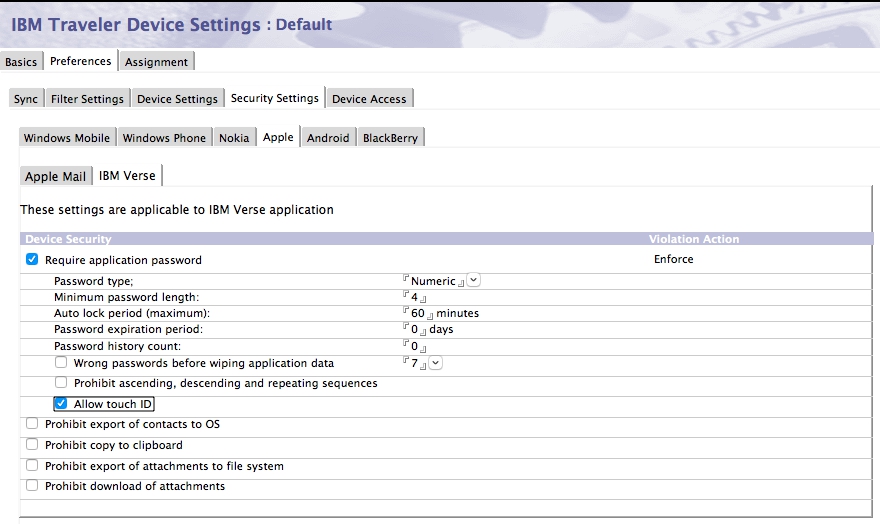Click 'These settings are applicable' description text
Viewport: 880px width, 524px height.
pyautogui.click(x=177, y=210)
